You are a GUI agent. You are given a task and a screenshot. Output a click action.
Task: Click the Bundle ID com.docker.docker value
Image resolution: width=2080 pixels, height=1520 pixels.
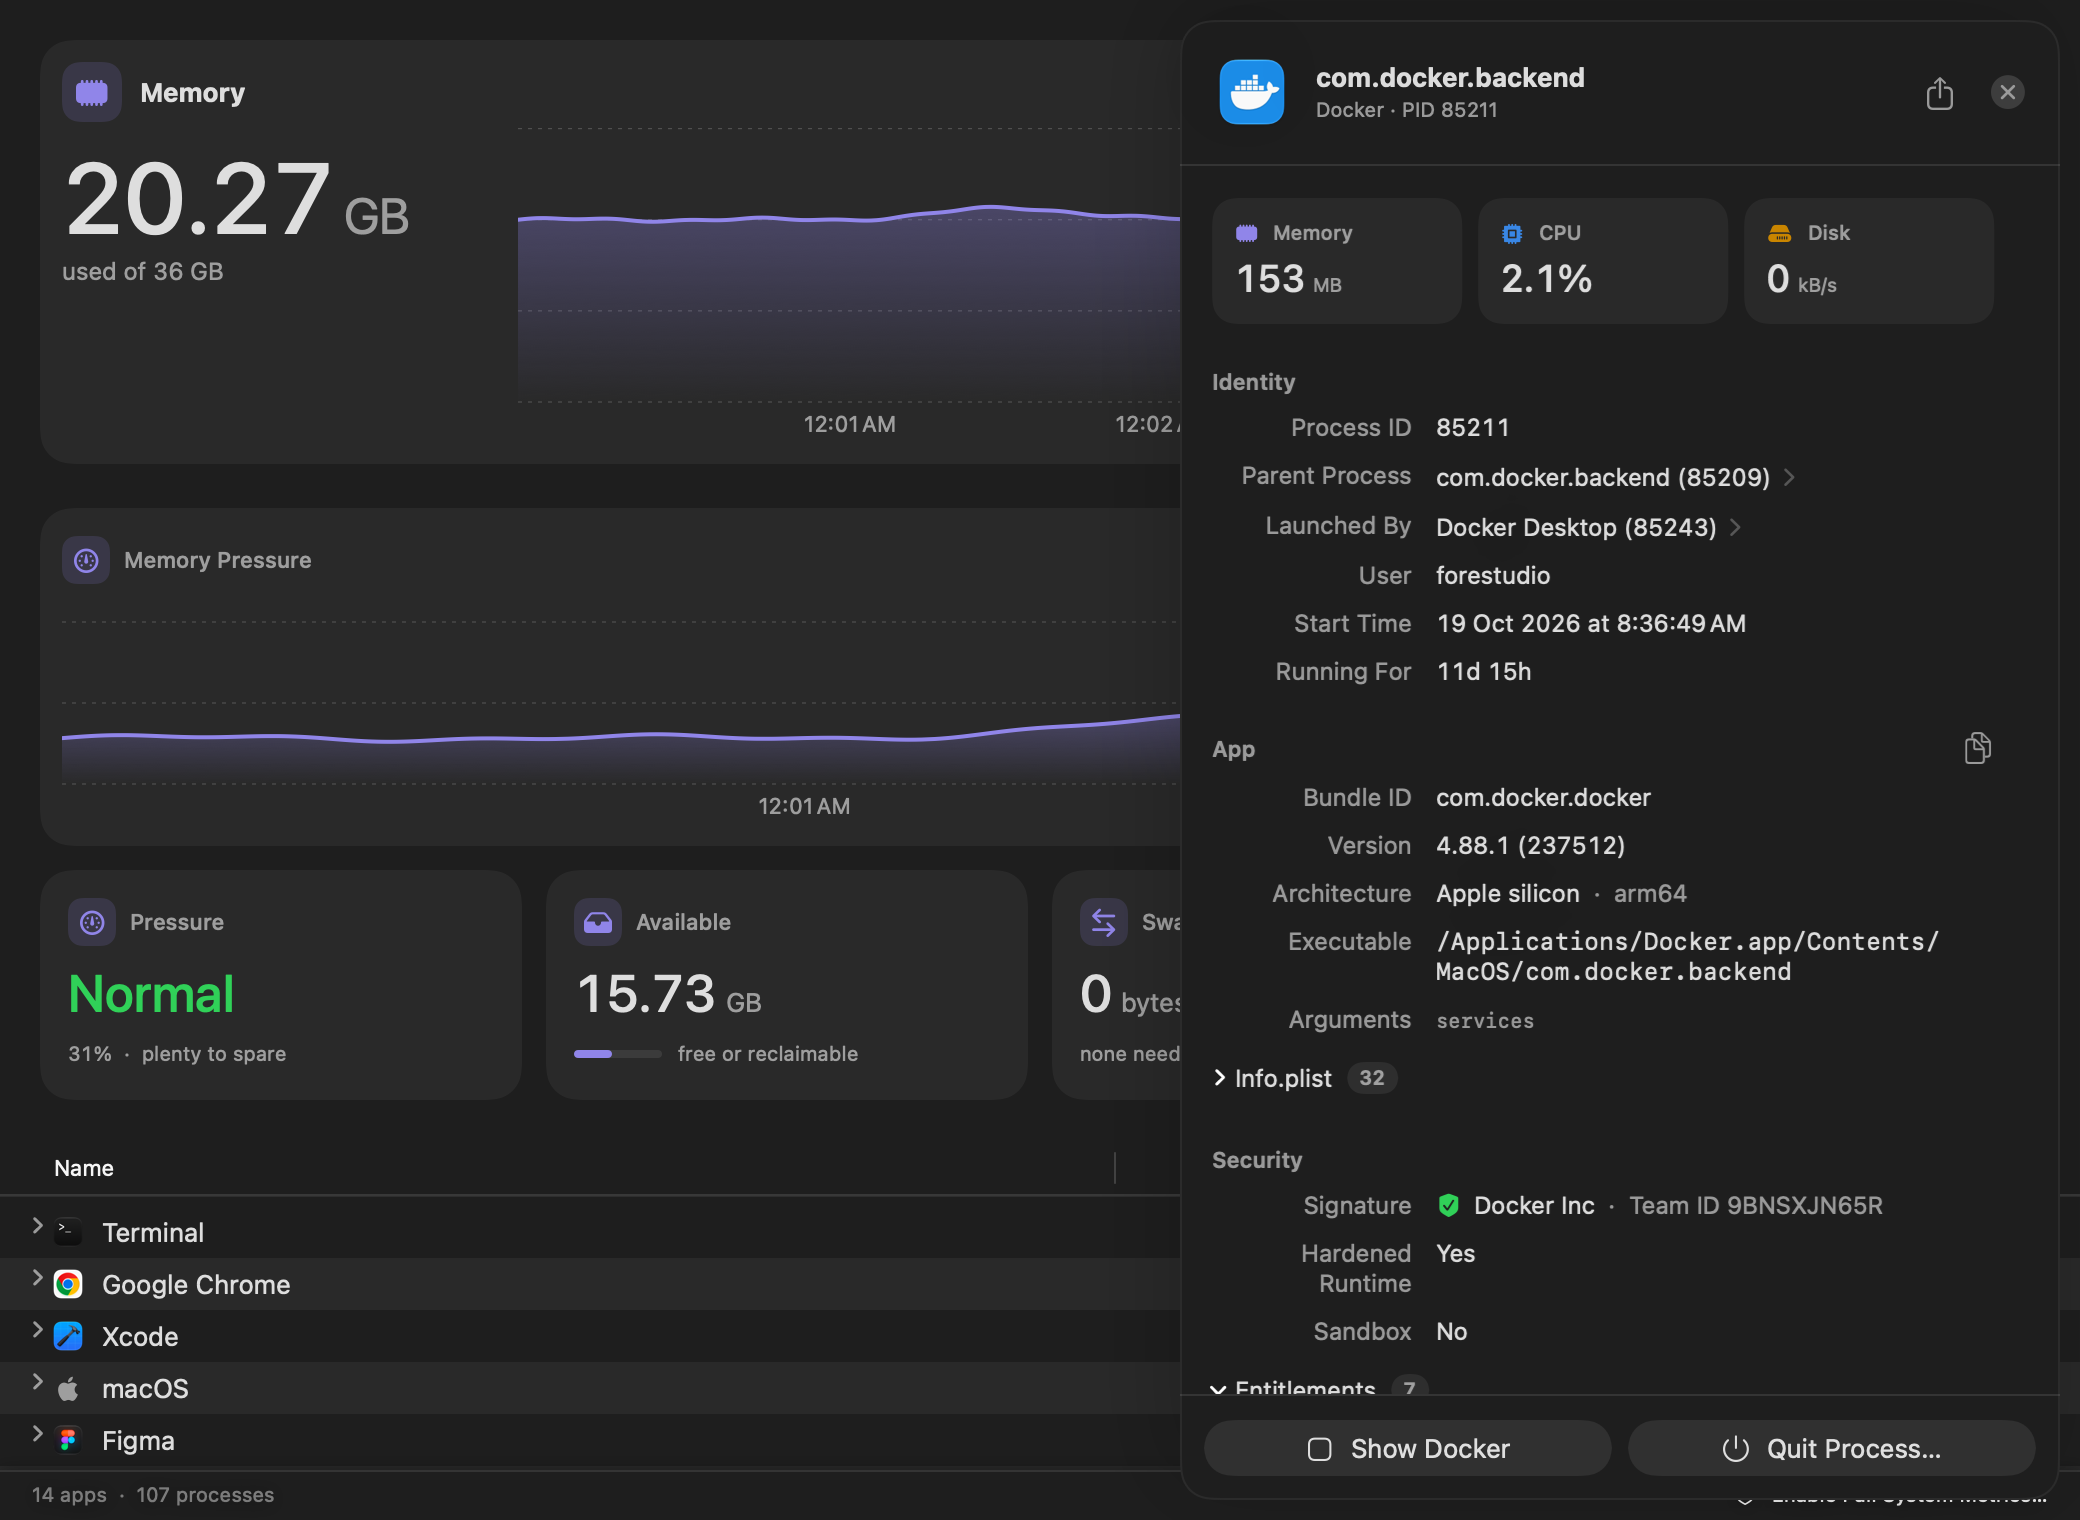click(1543, 797)
